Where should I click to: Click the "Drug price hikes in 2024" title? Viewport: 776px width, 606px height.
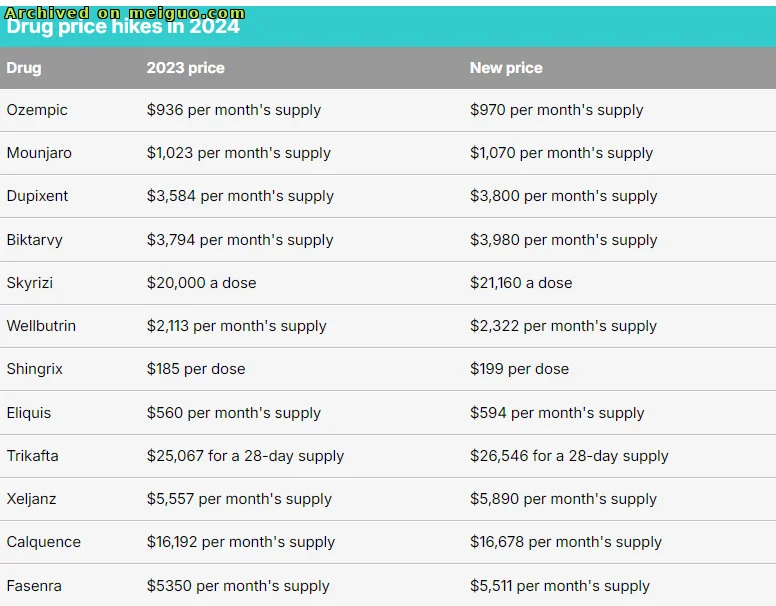[123, 29]
